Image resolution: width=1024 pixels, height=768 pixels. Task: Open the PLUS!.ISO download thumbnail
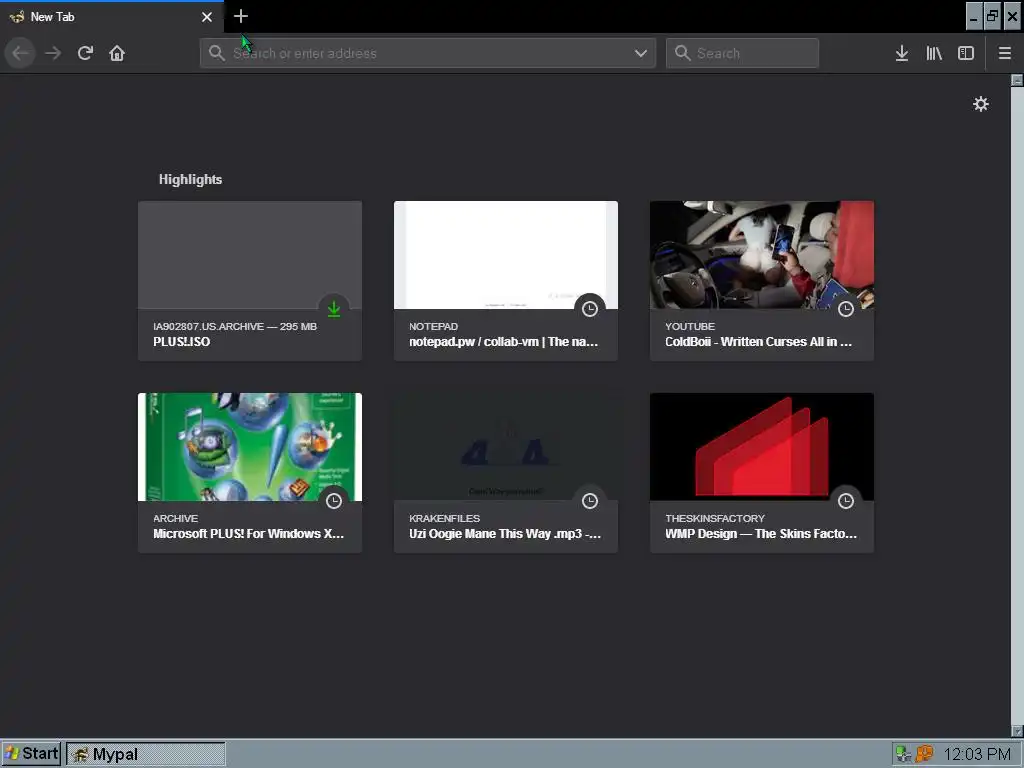(249, 255)
